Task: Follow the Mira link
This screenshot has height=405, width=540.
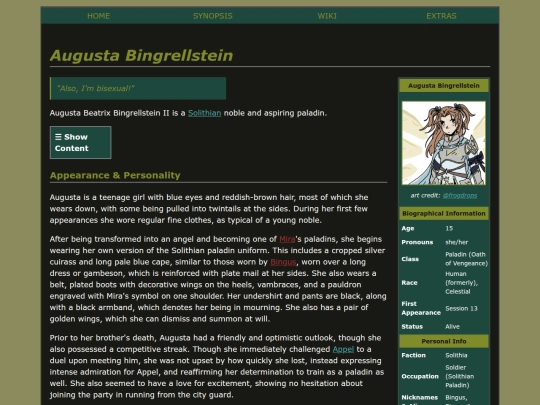Action: pyautogui.click(x=287, y=239)
